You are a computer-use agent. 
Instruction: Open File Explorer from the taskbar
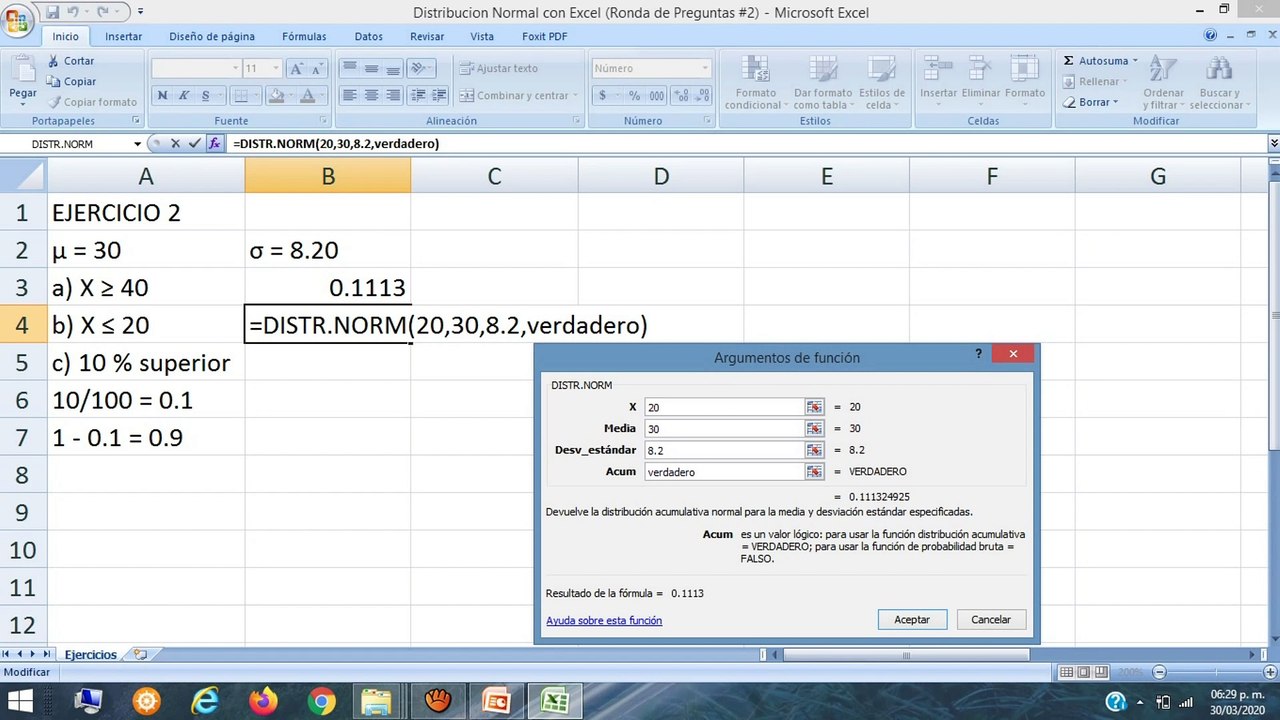coord(376,701)
